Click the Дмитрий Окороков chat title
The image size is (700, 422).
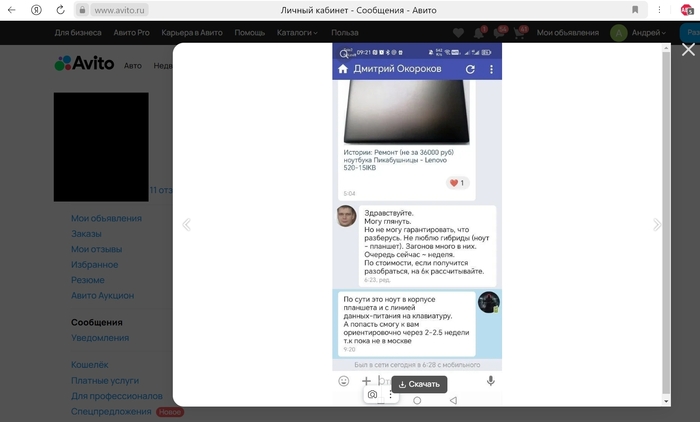[397, 69]
